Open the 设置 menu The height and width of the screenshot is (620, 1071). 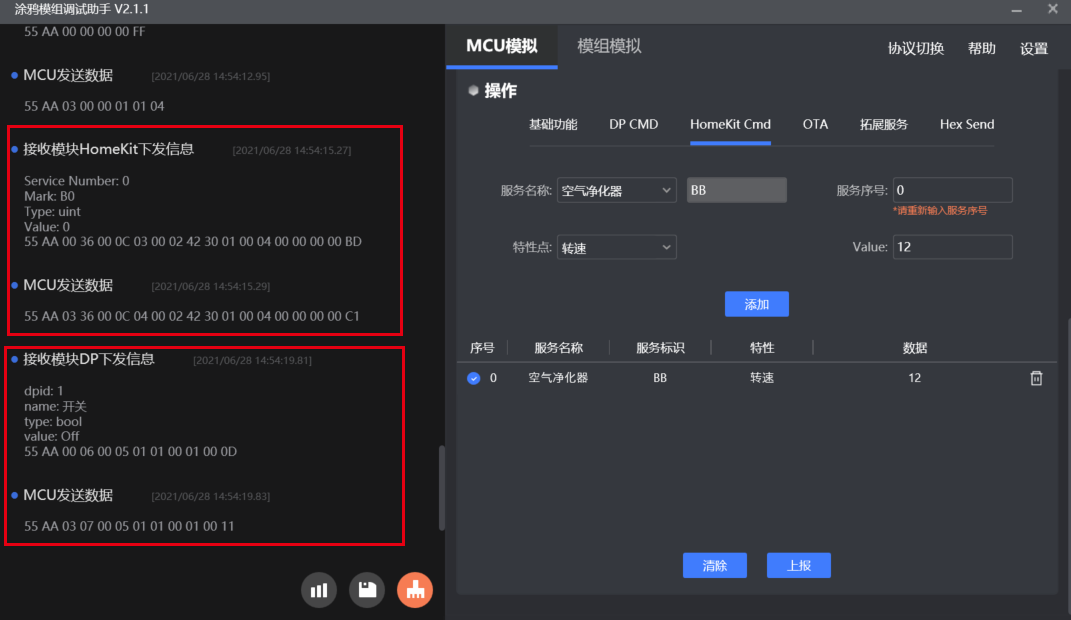click(1033, 48)
